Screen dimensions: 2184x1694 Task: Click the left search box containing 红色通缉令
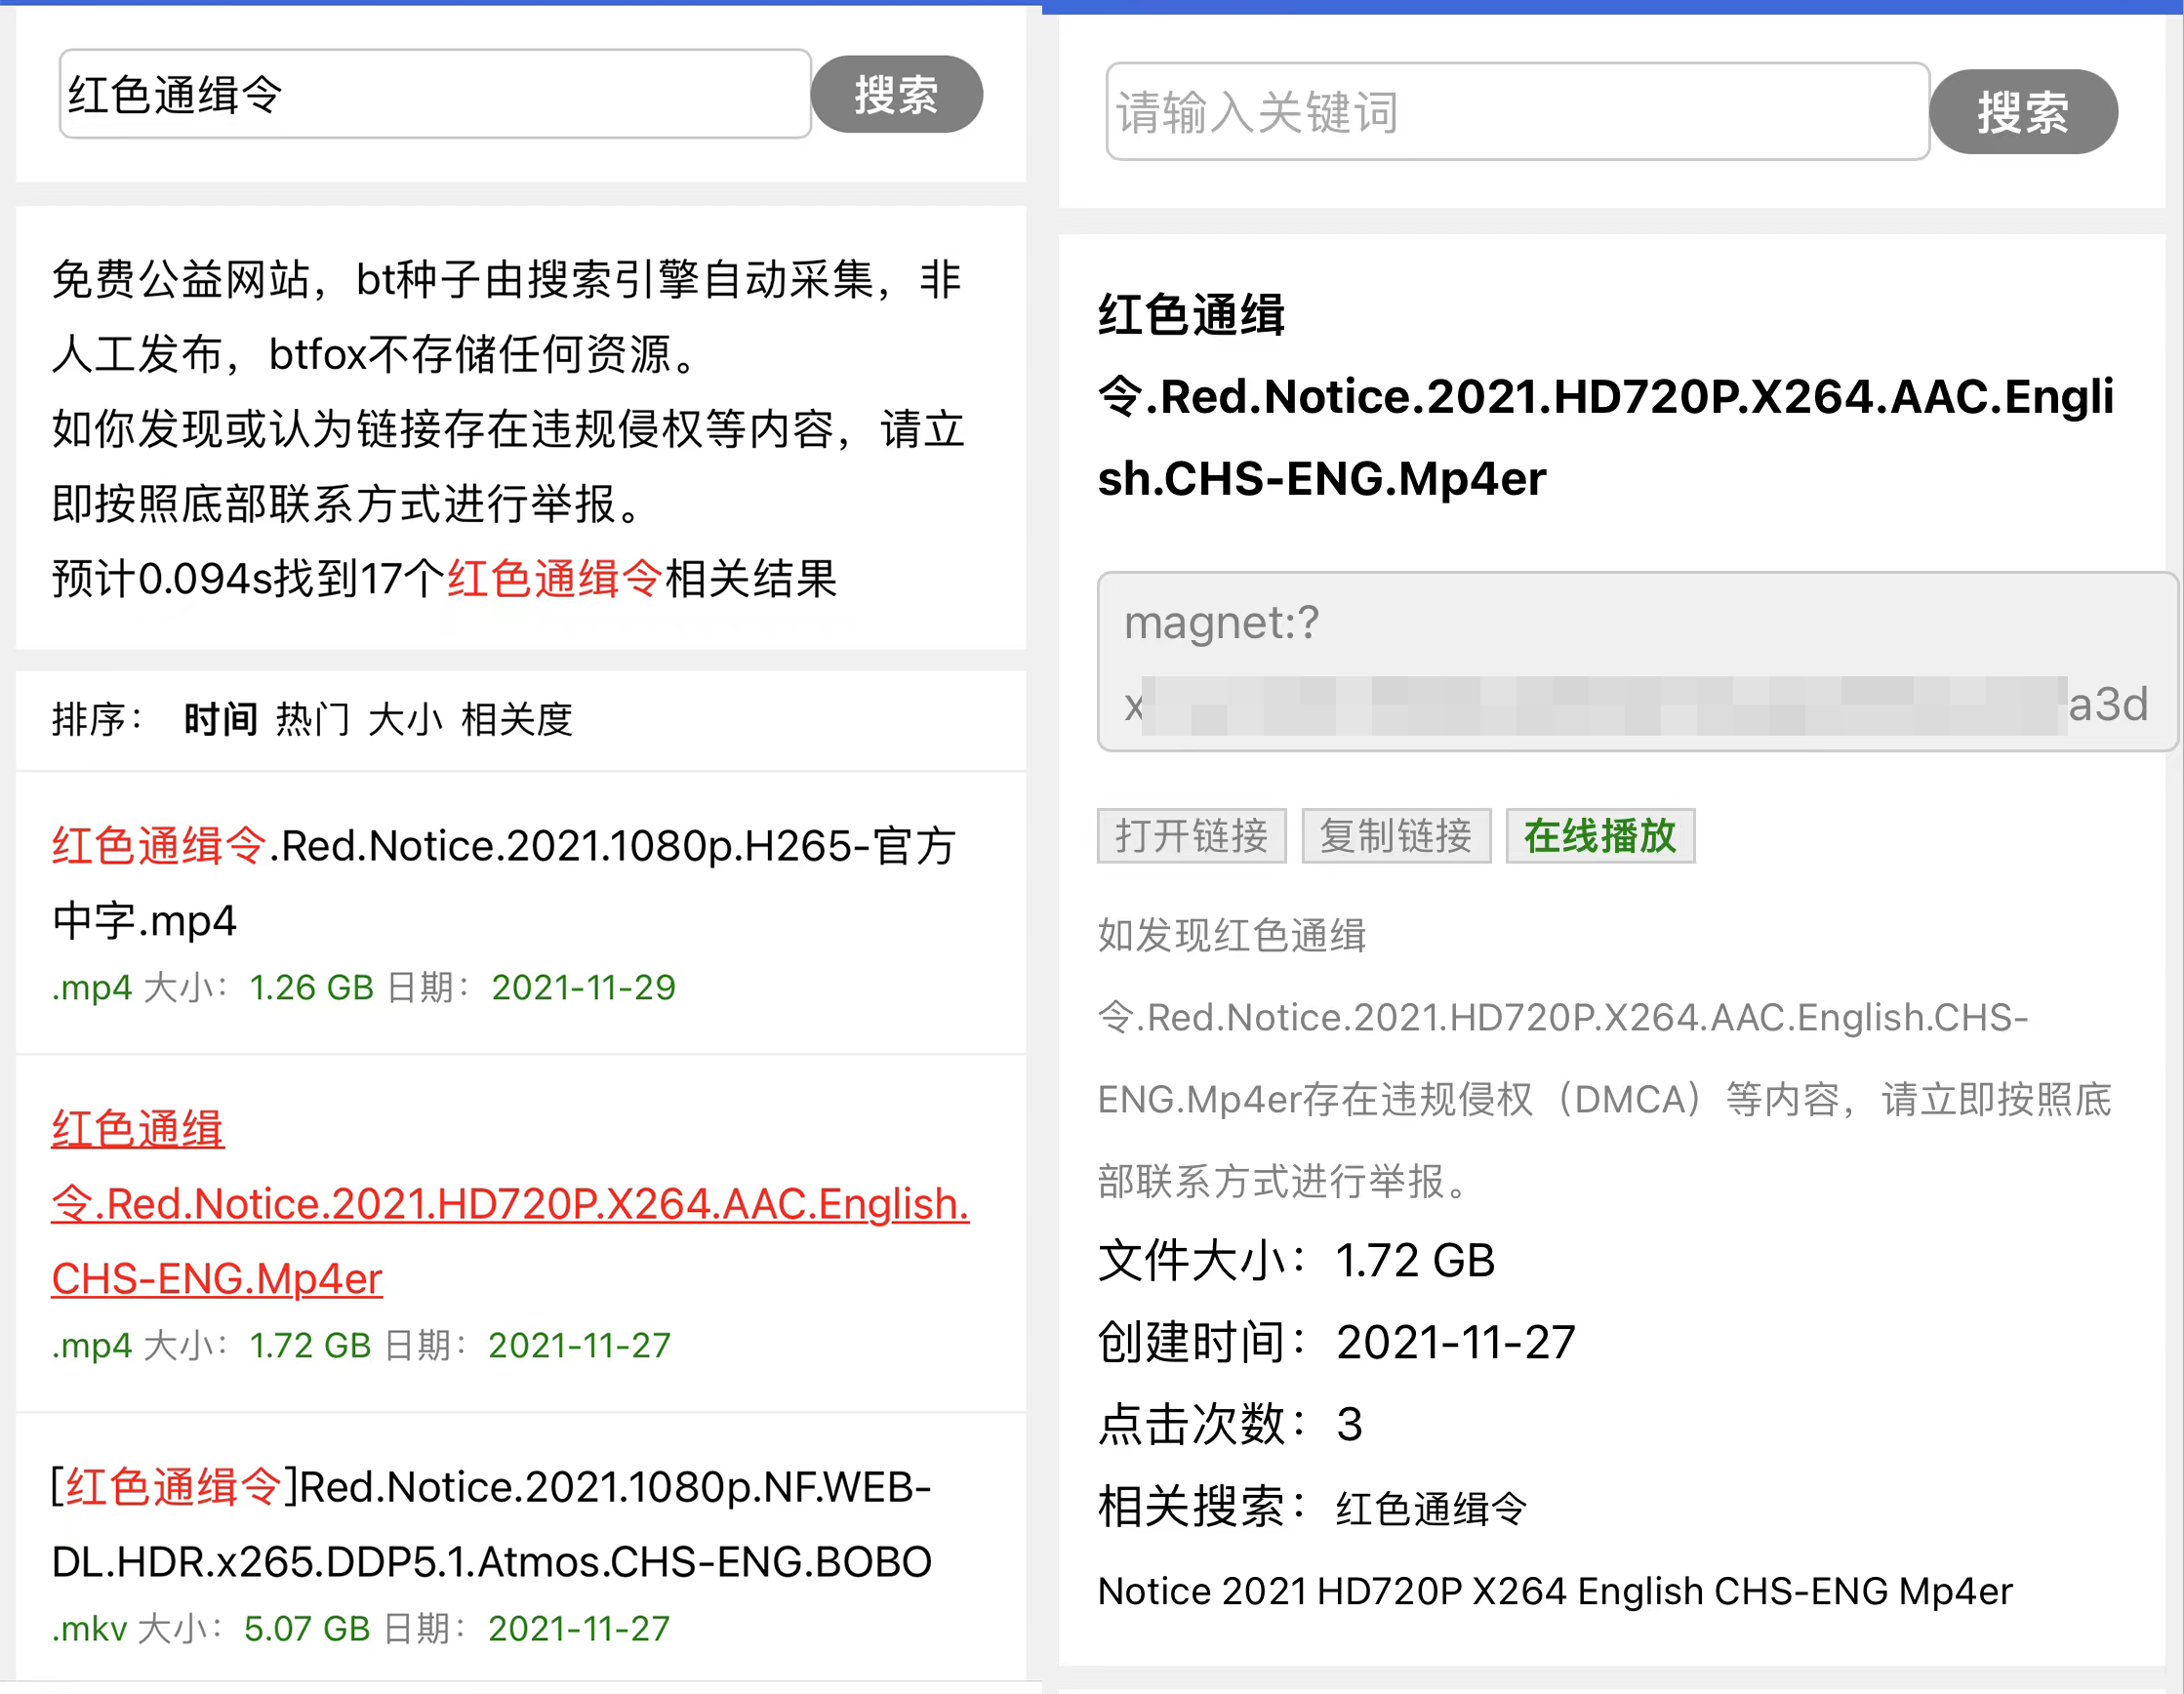(435, 94)
